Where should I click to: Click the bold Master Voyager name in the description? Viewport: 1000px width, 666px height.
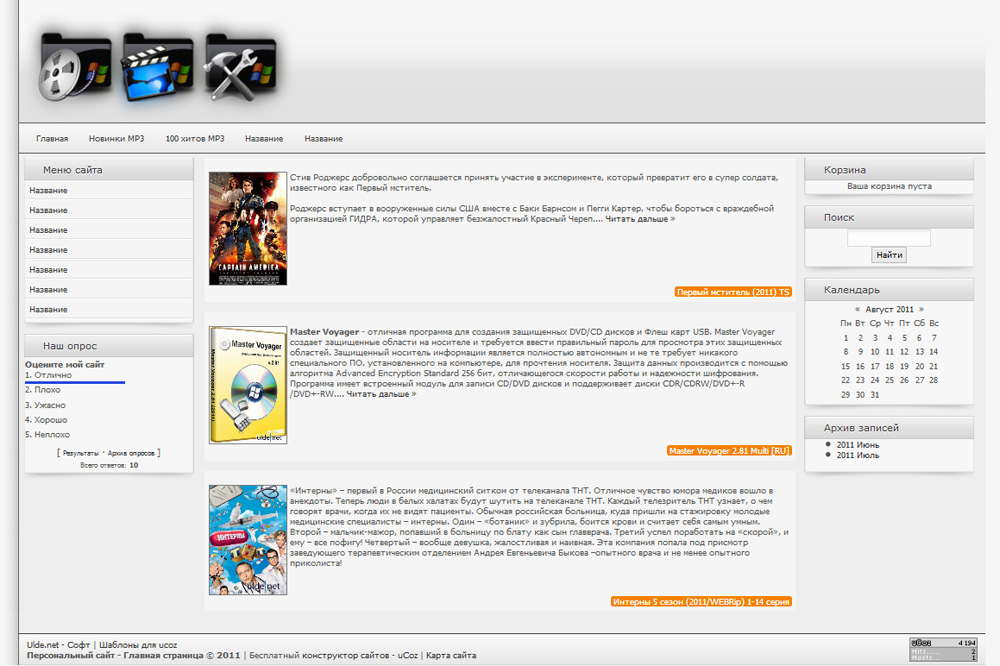click(x=324, y=332)
